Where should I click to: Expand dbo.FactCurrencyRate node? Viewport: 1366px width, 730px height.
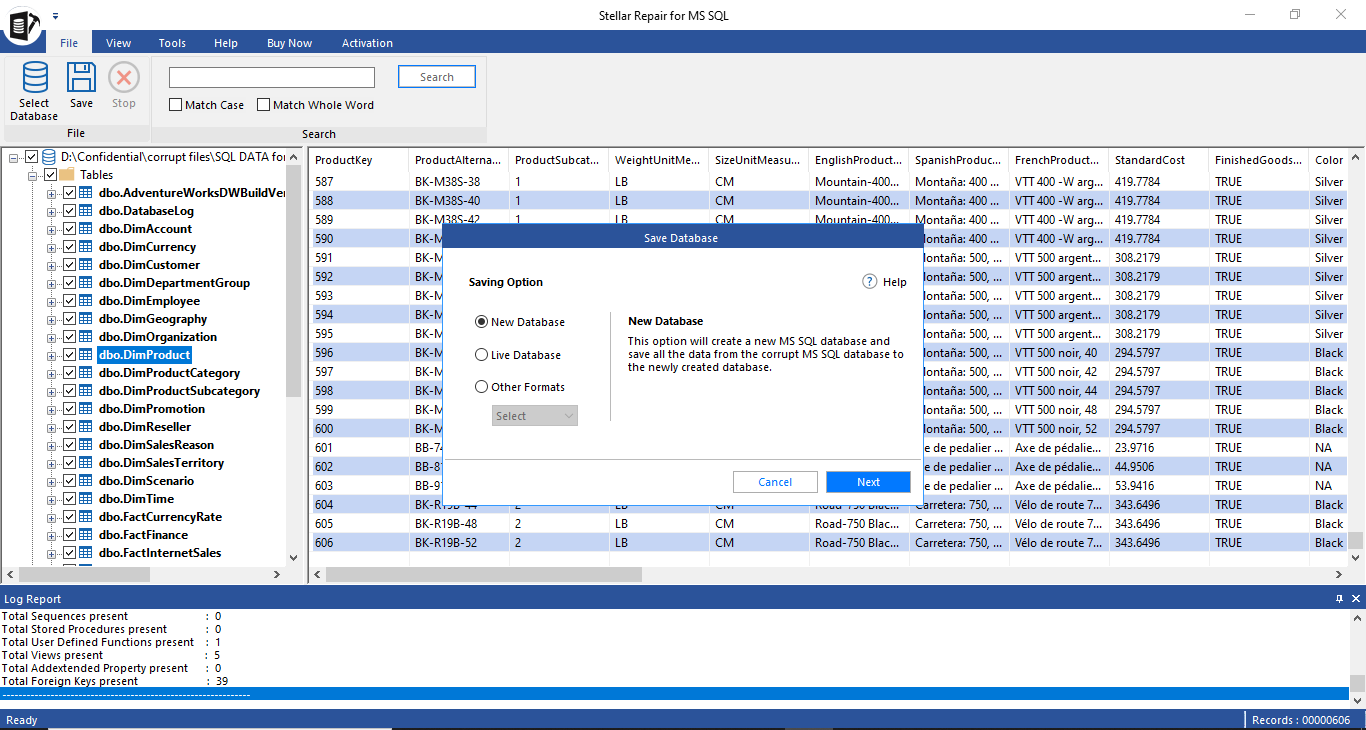pos(52,517)
